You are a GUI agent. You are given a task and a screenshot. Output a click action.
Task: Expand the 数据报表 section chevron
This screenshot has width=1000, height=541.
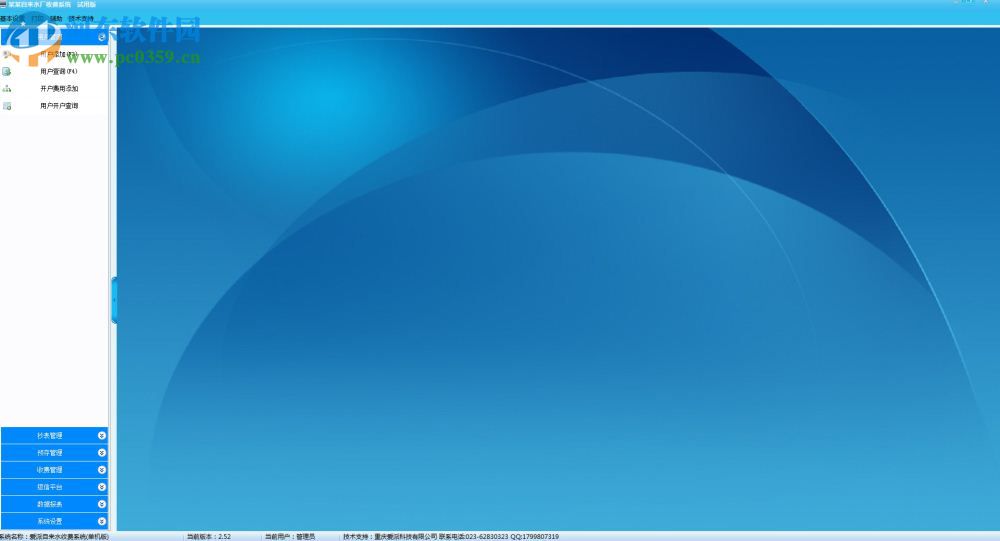coord(101,504)
